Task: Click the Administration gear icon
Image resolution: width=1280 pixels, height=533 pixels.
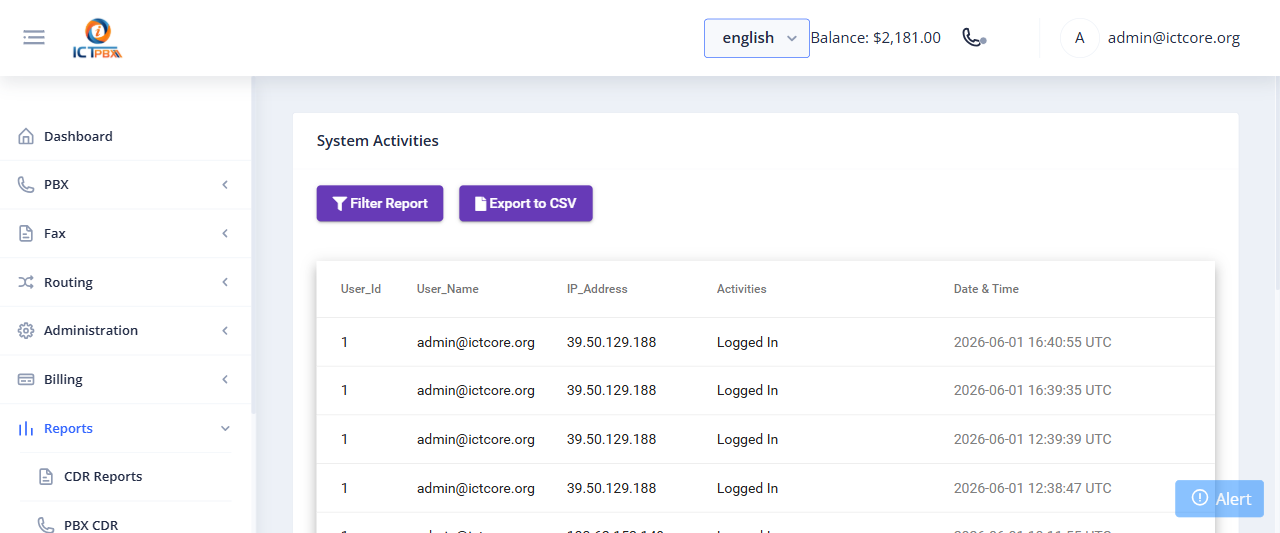Action: [x=26, y=331]
